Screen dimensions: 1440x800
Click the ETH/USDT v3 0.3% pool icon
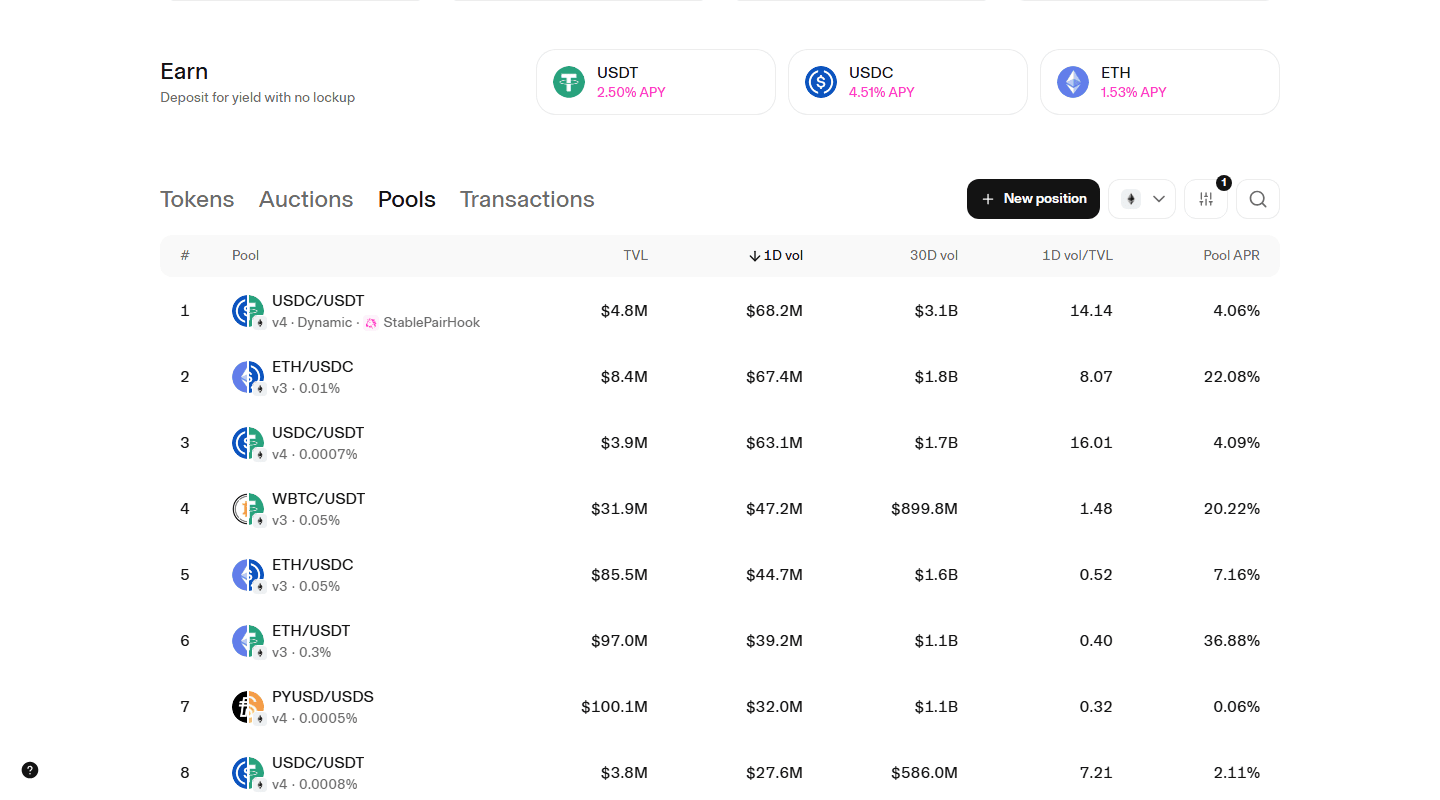pos(249,641)
